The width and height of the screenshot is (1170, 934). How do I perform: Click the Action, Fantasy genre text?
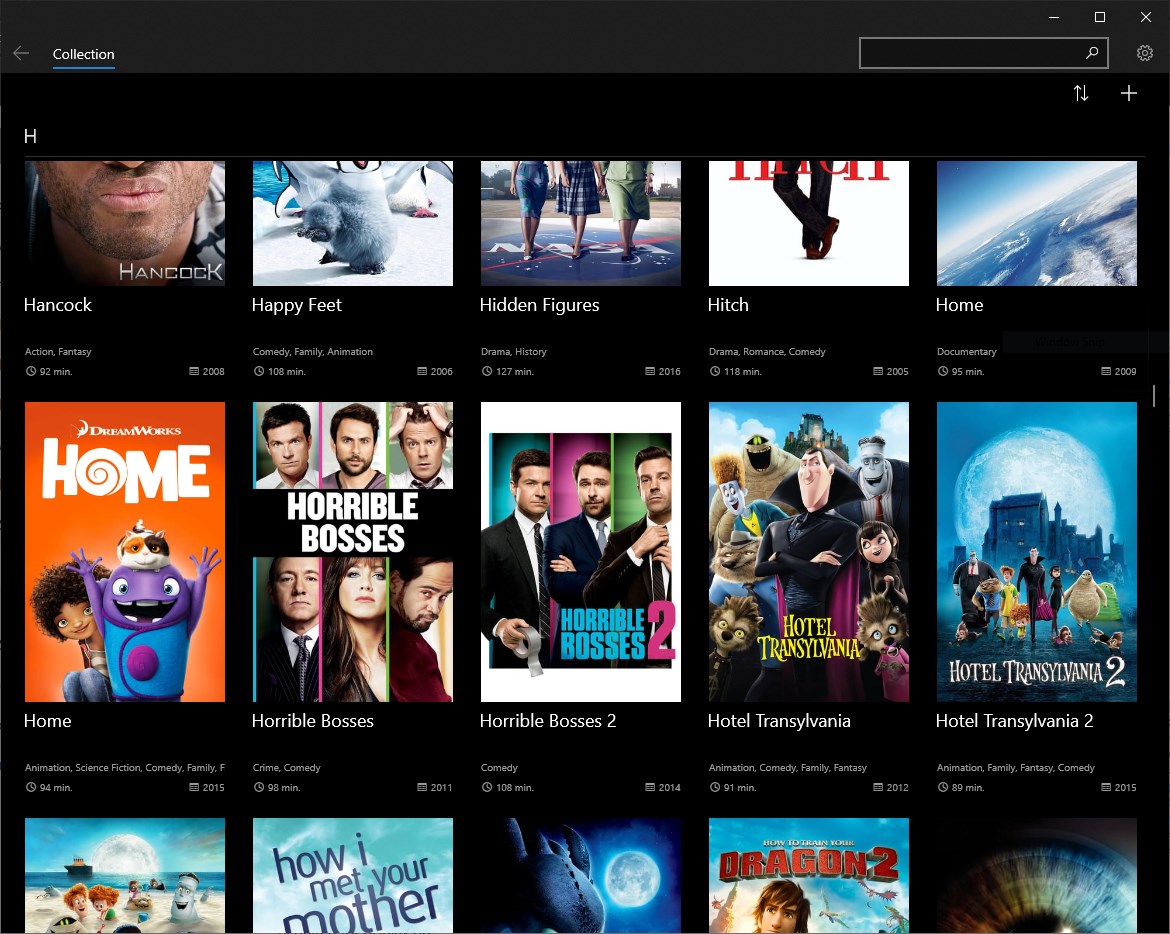coord(58,351)
